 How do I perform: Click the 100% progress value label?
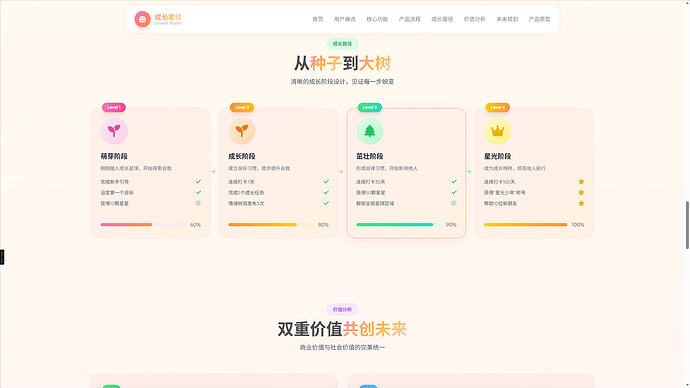(x=578, y=225)
